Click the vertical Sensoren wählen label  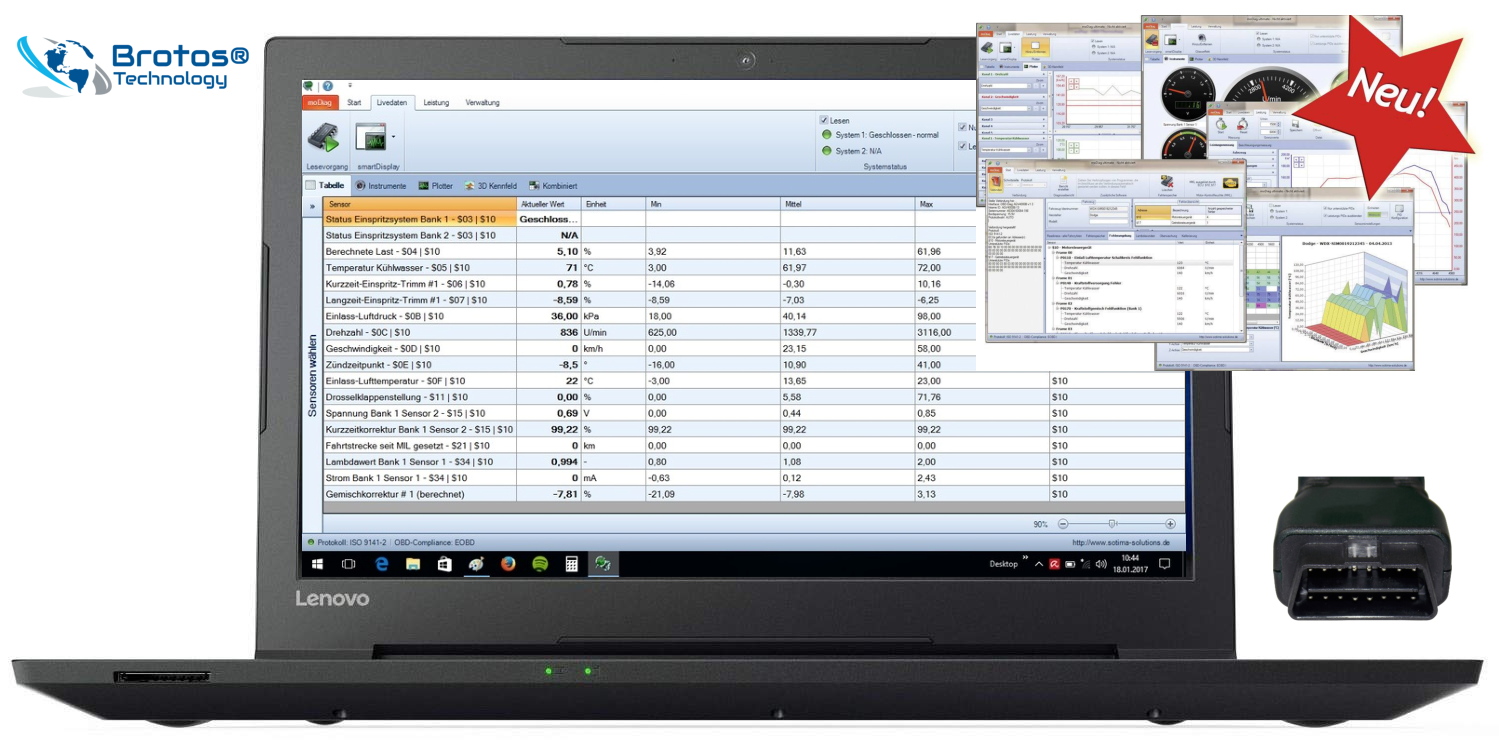[x=312, y=375]
